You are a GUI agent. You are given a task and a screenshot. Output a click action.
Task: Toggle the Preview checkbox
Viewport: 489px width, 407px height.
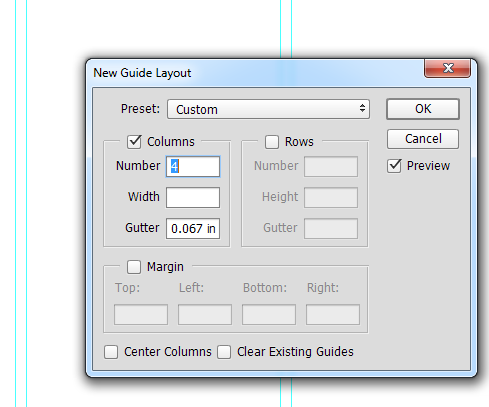[x=394, y=166]
